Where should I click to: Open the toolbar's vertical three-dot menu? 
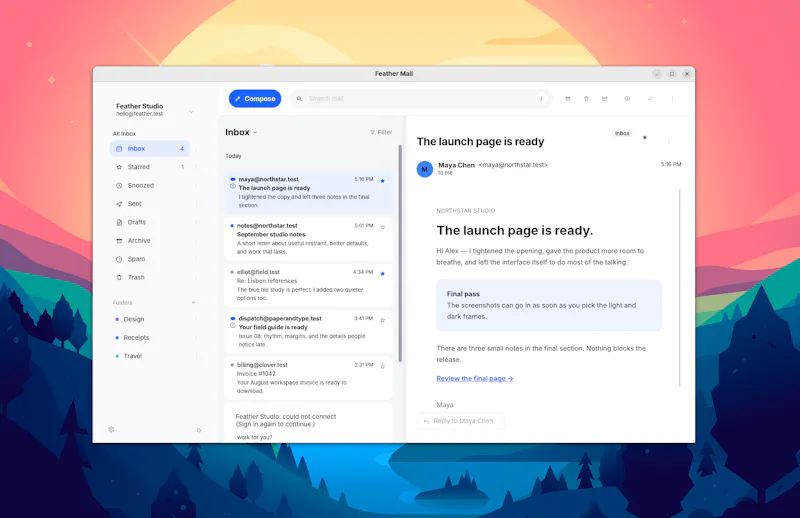pos(672,98)
